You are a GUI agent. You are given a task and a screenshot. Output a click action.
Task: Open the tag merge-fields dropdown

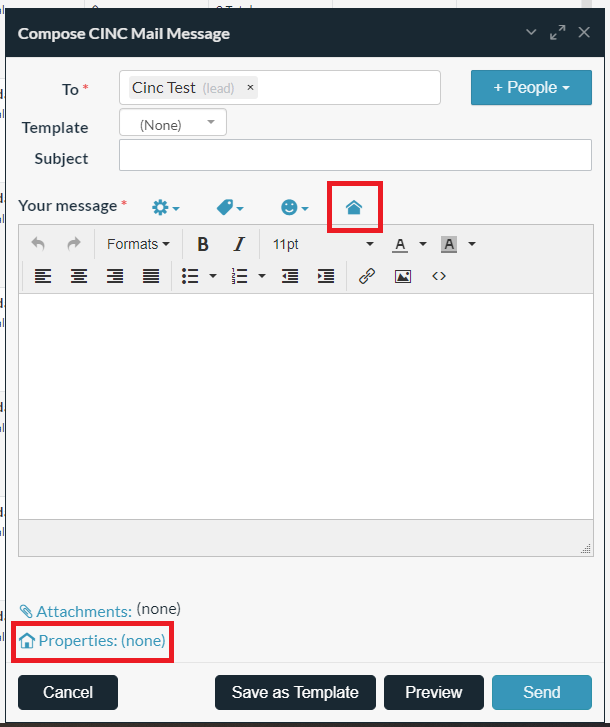coord(230,207)
